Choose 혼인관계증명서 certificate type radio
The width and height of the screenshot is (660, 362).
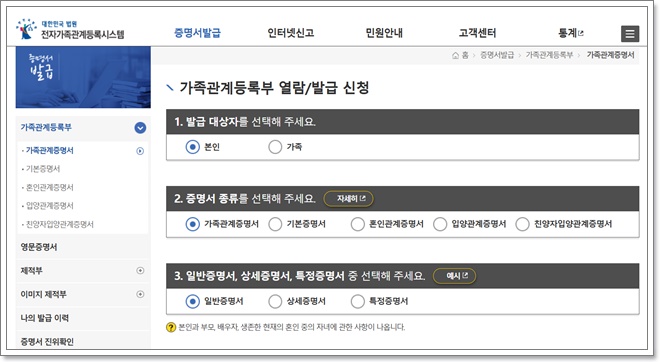click(357, 224)
